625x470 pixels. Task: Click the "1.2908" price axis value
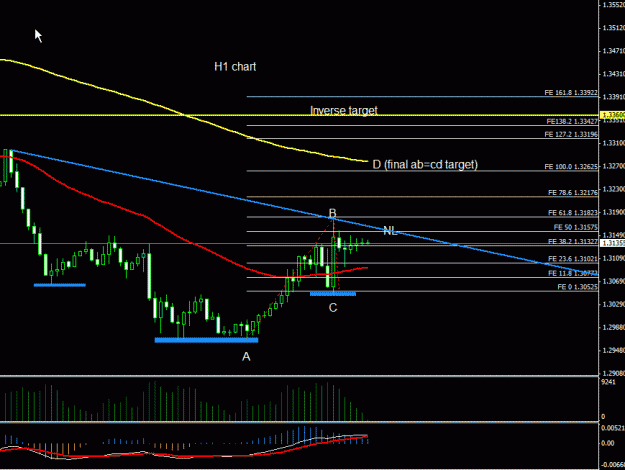(x=613, y=374)
